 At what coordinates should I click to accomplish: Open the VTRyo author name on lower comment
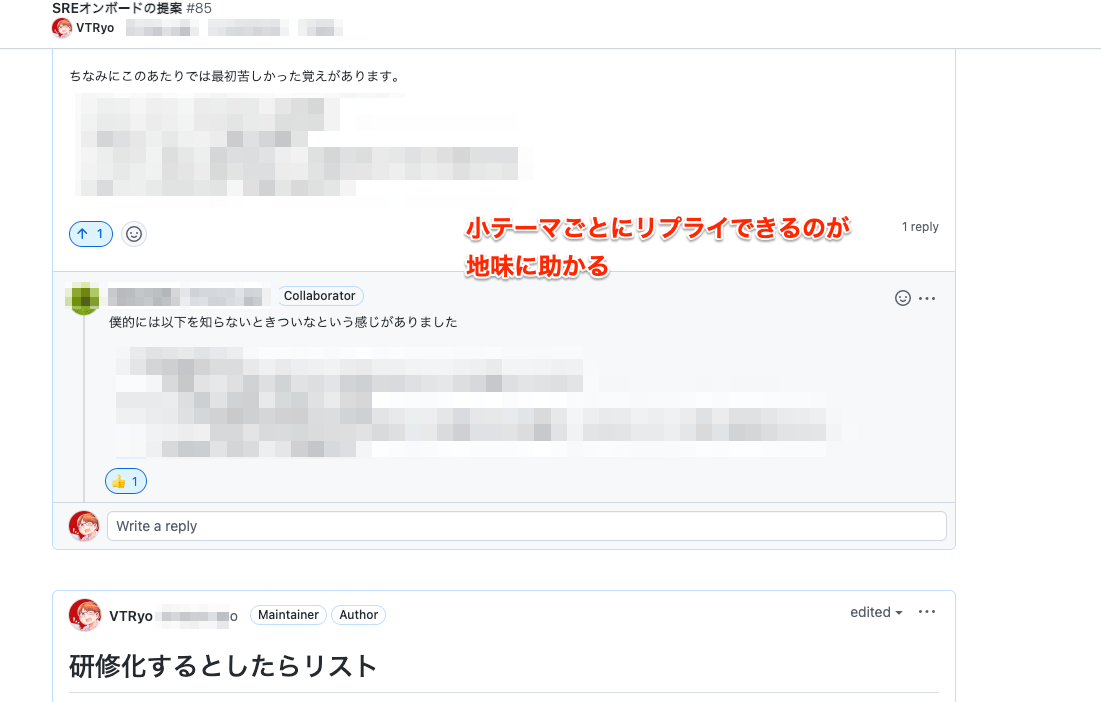coord(131,616)
